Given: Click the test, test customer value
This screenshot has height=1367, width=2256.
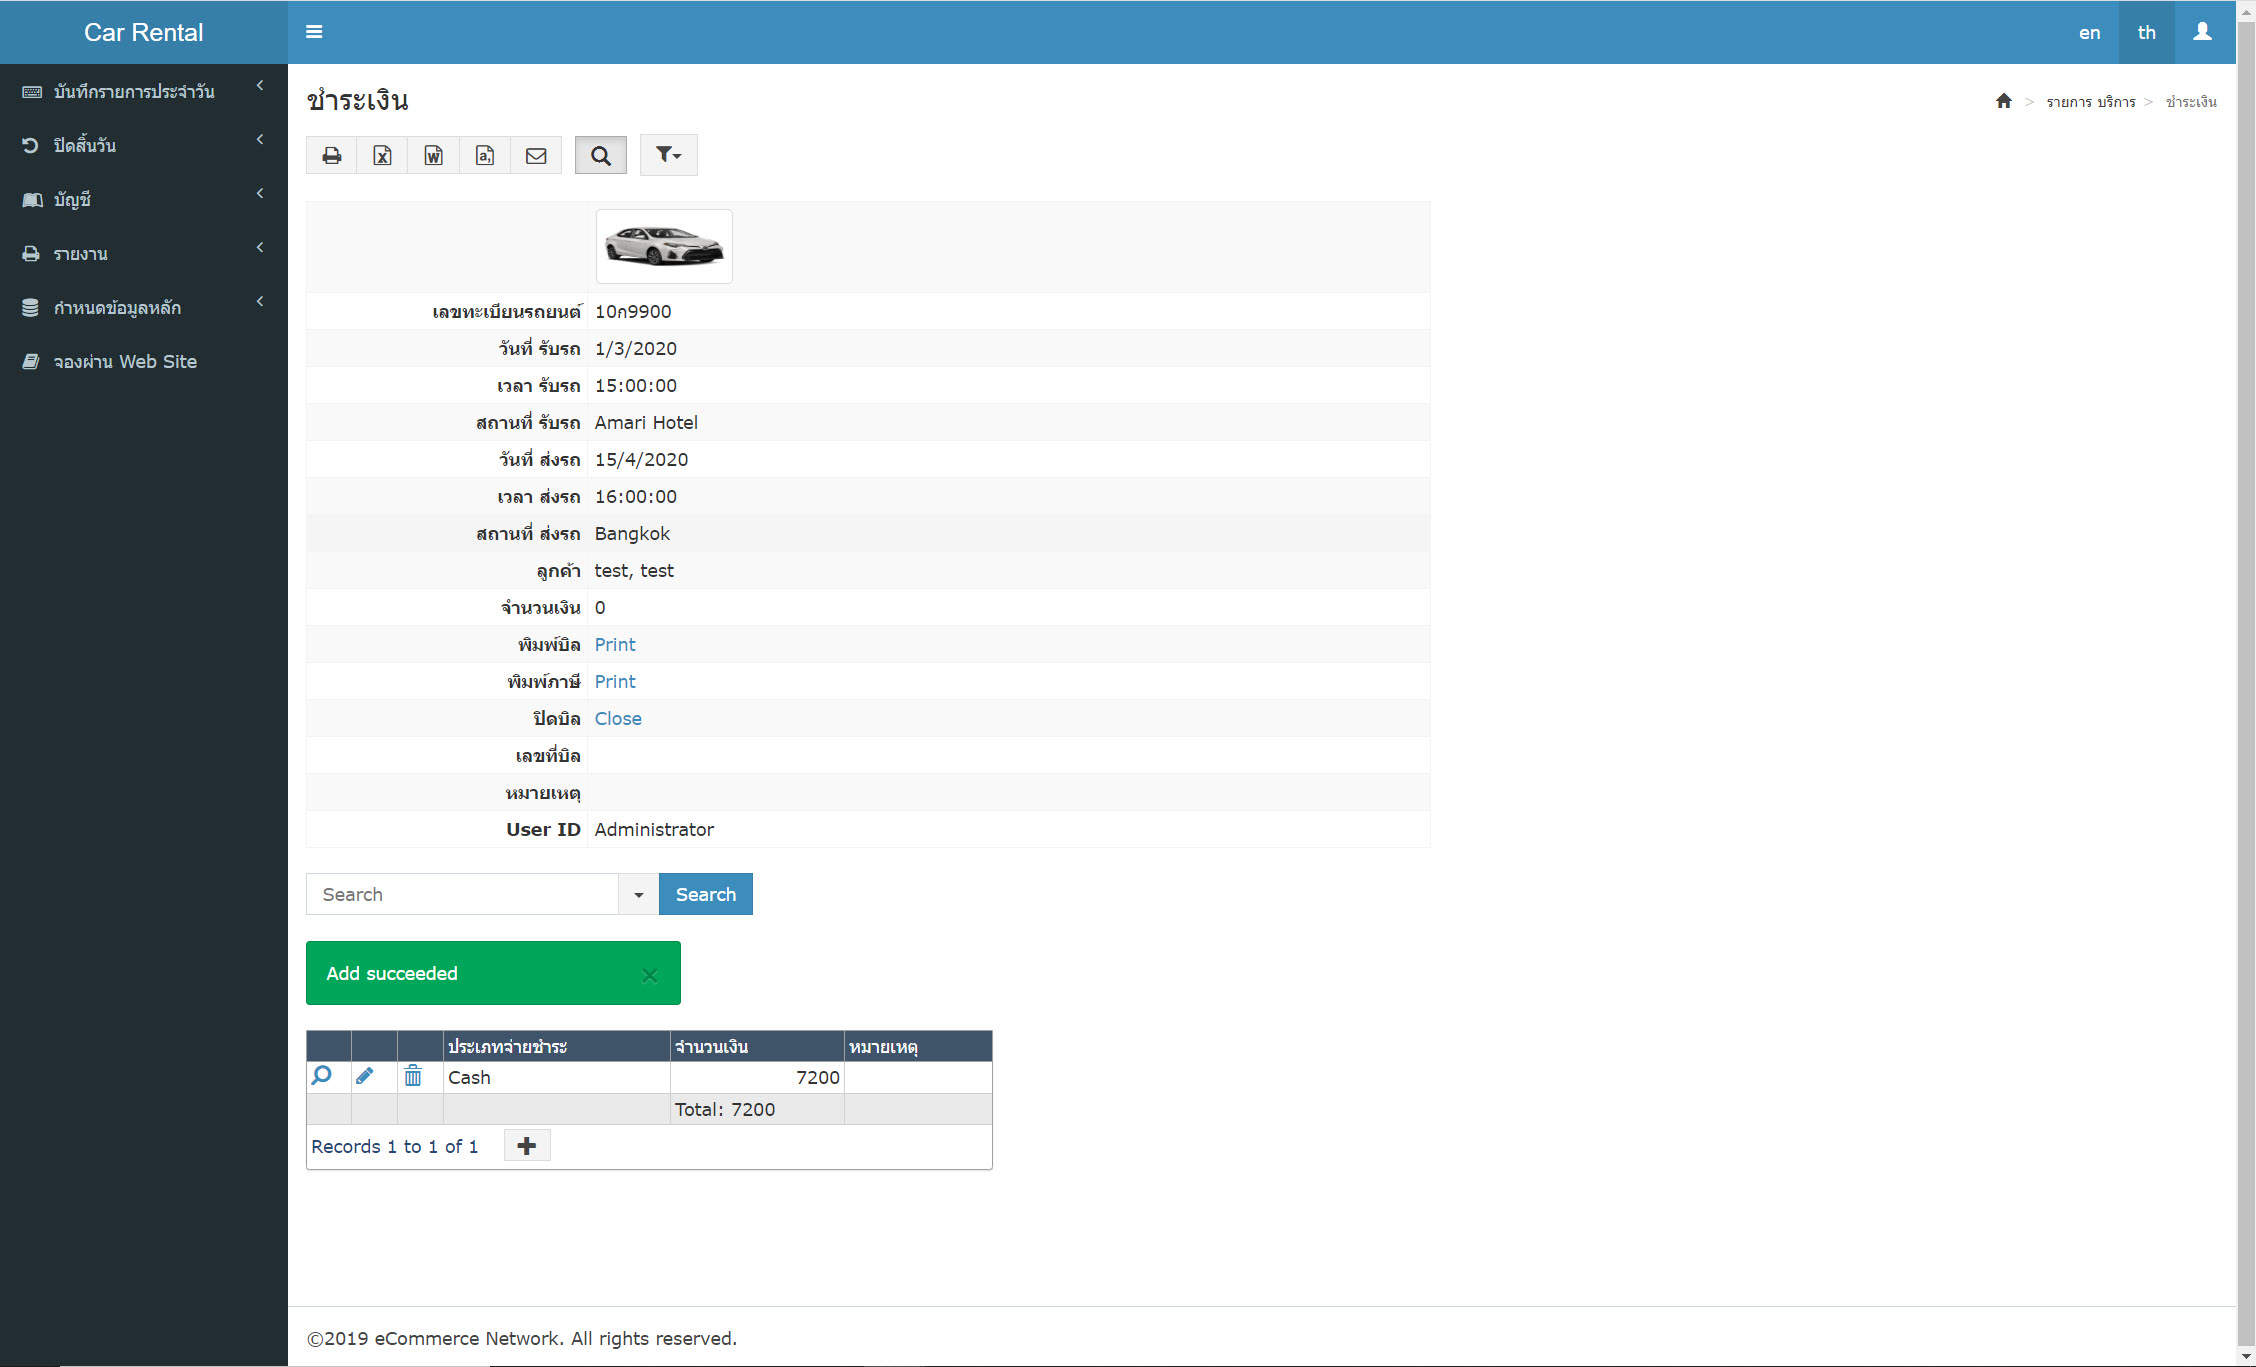Looking at the screenshot, I should [634, 570].
